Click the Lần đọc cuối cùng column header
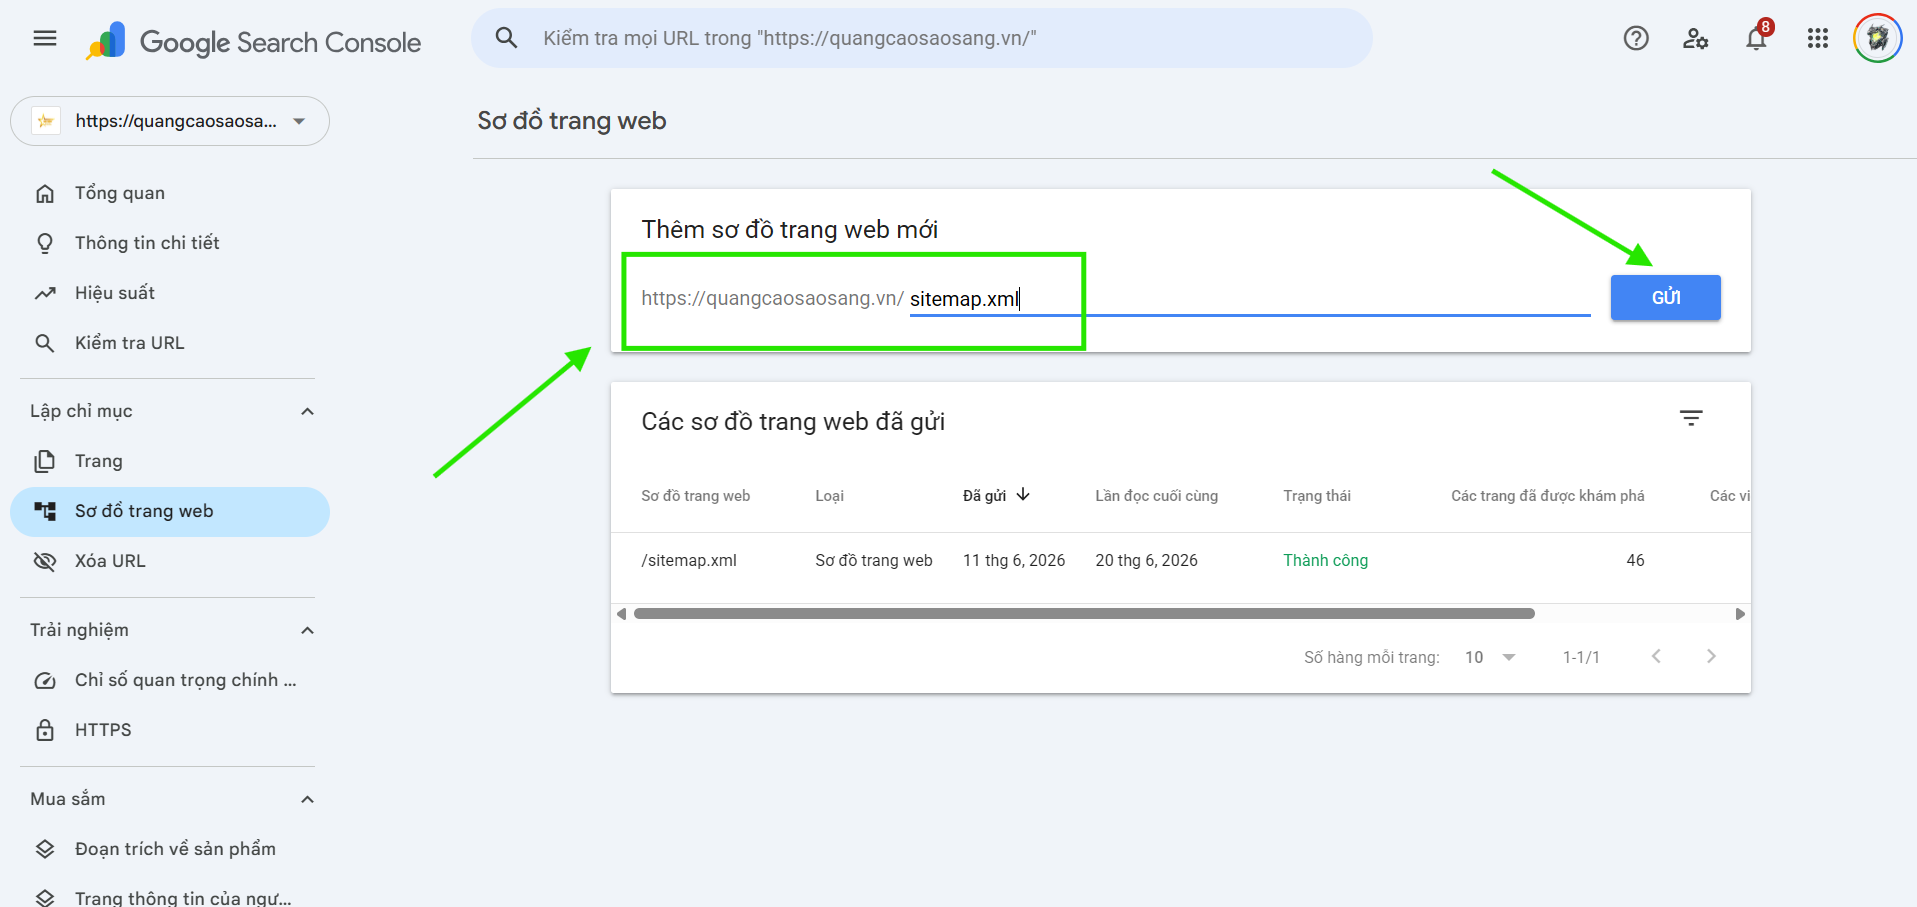1917x907 pixels. [x=1156, y=496]
